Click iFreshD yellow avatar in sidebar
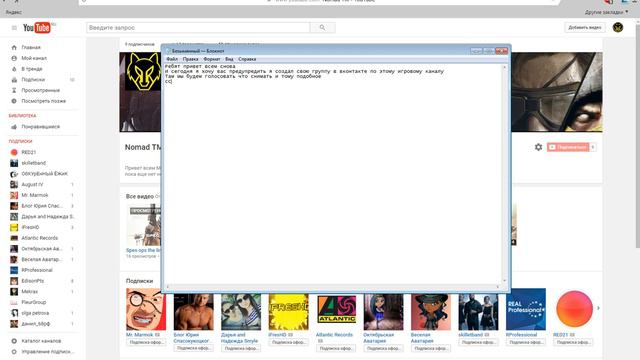The width and height of the screenshot is (640, 360). click(14, 227)
